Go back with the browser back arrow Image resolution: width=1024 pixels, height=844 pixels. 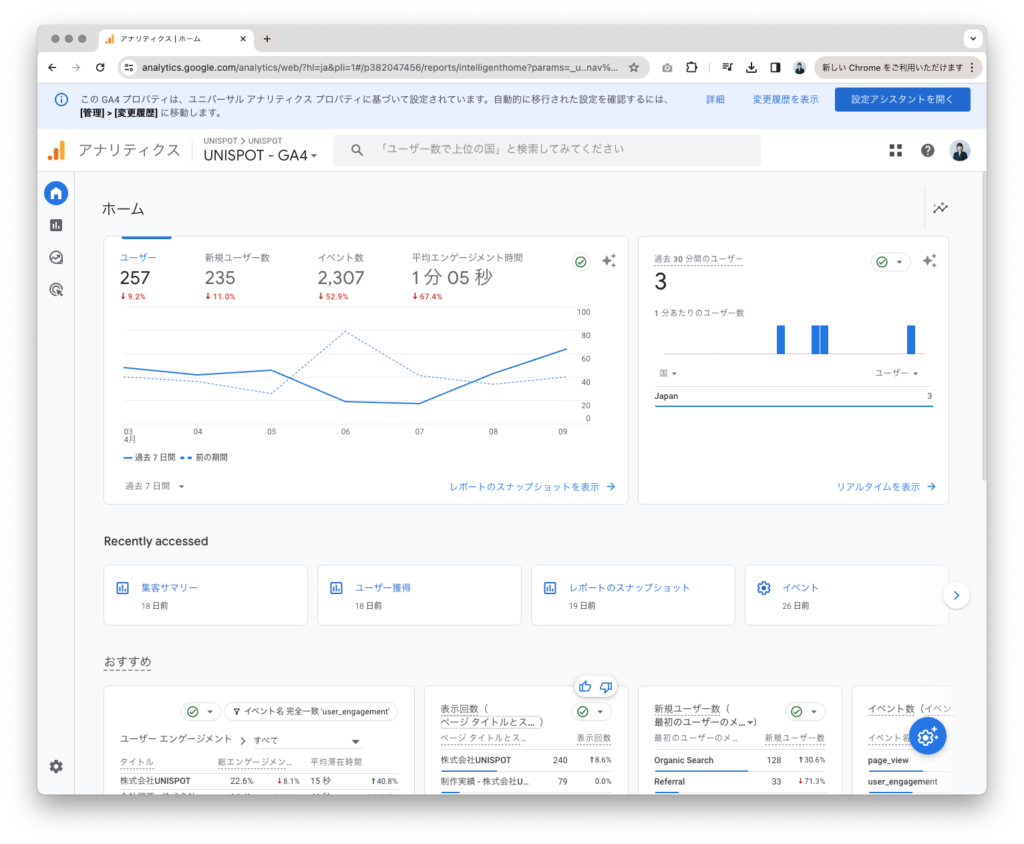[52, 67]
